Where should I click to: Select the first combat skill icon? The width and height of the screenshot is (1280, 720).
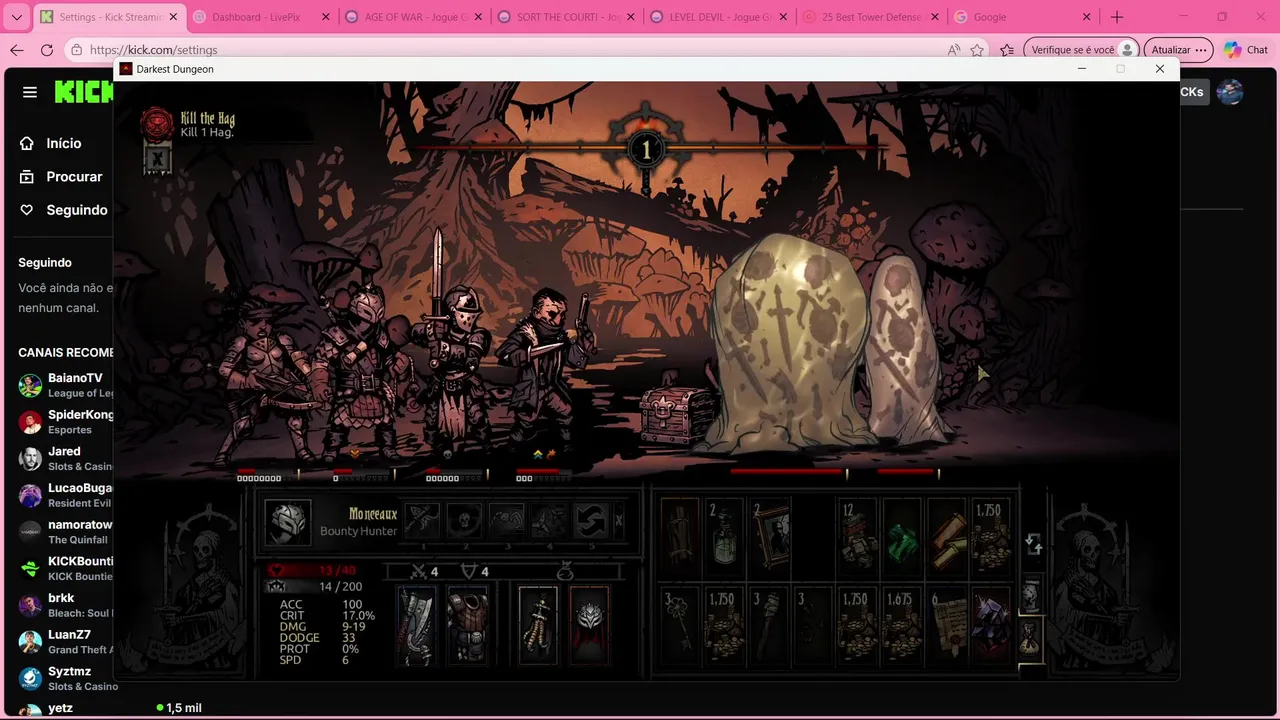tap(422, 521)
